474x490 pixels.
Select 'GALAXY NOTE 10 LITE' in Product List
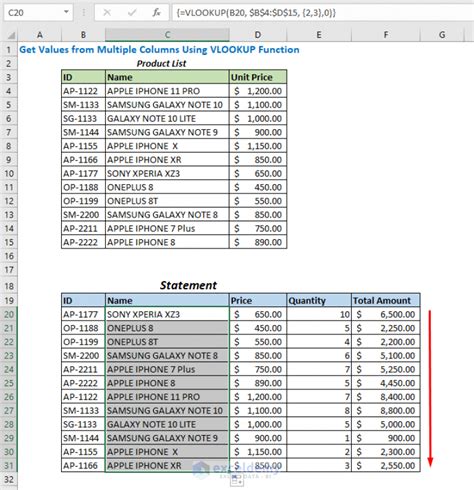tap(167, 118)
